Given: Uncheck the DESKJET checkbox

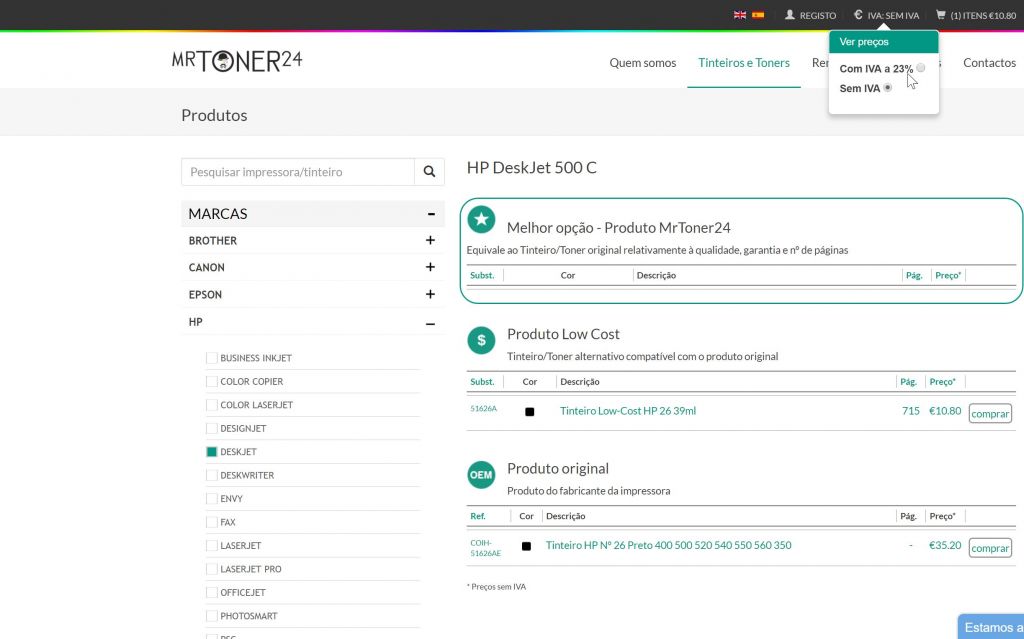Looking at the screenshot, I should point(212,452).
